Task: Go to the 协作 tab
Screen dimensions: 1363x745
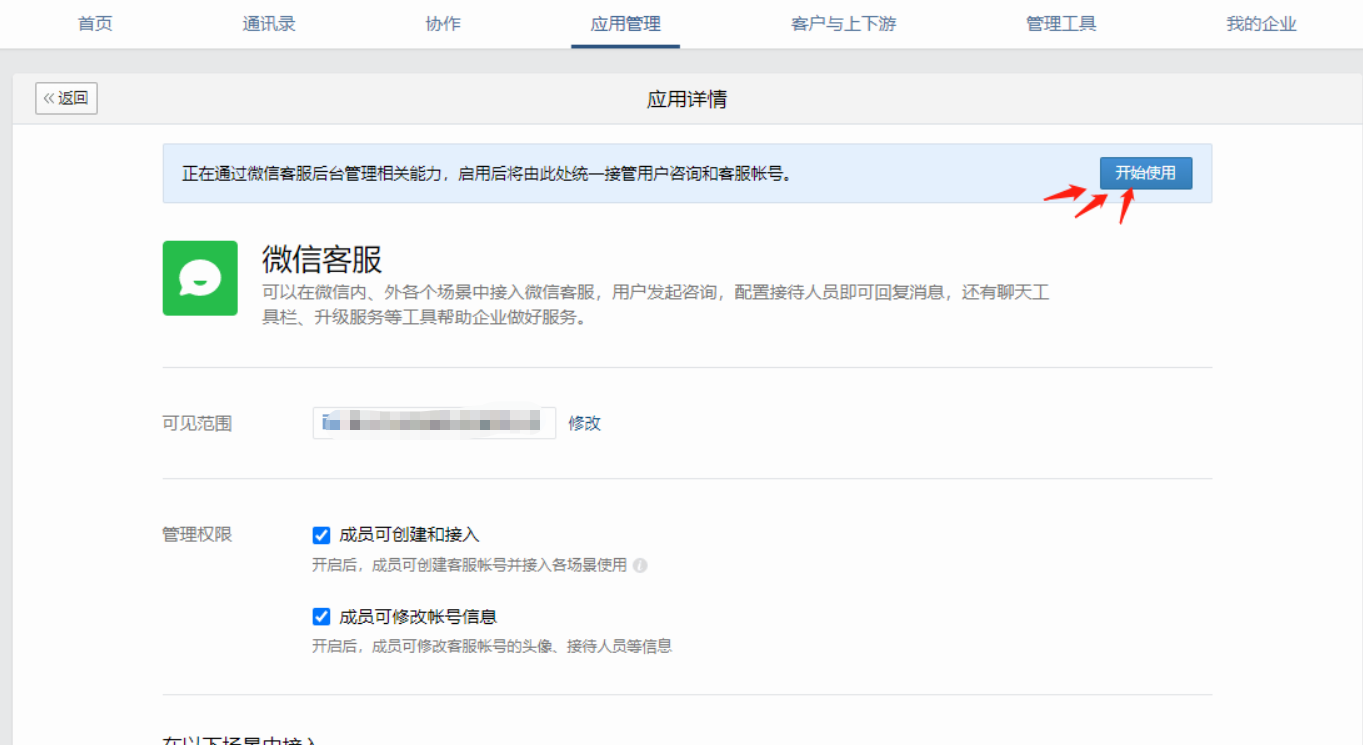Action: [x=443, y=24]
